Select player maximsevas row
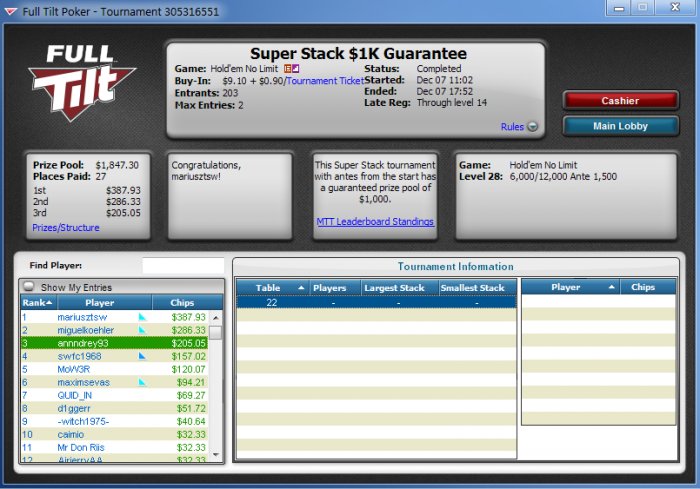This screenshot has width=700, height=489. (114, 382)
